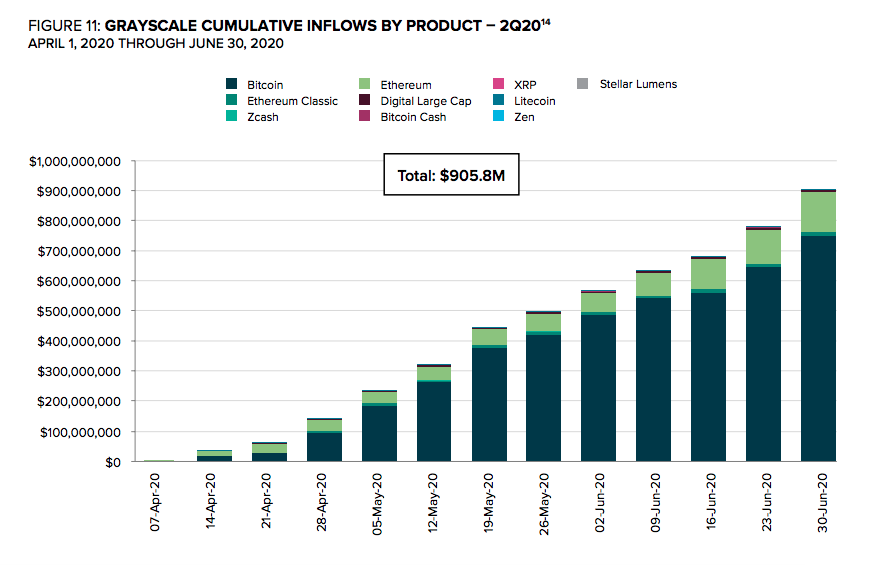This screenshot has width=870, height=565.
Task: Click the Bitcoin segment of the 02-Jun-20 bar
Action: click(599, 388)
